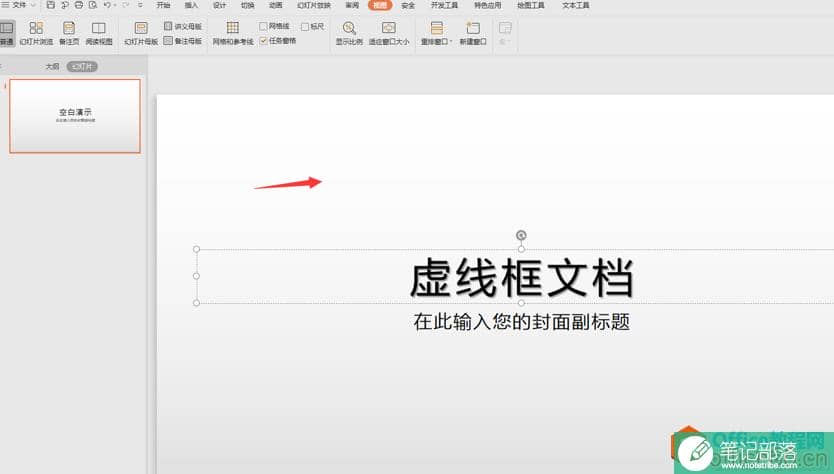This screenshot has height=474, width=834.
Task: Switch to 阅读视图
Action: pos(99,33)
